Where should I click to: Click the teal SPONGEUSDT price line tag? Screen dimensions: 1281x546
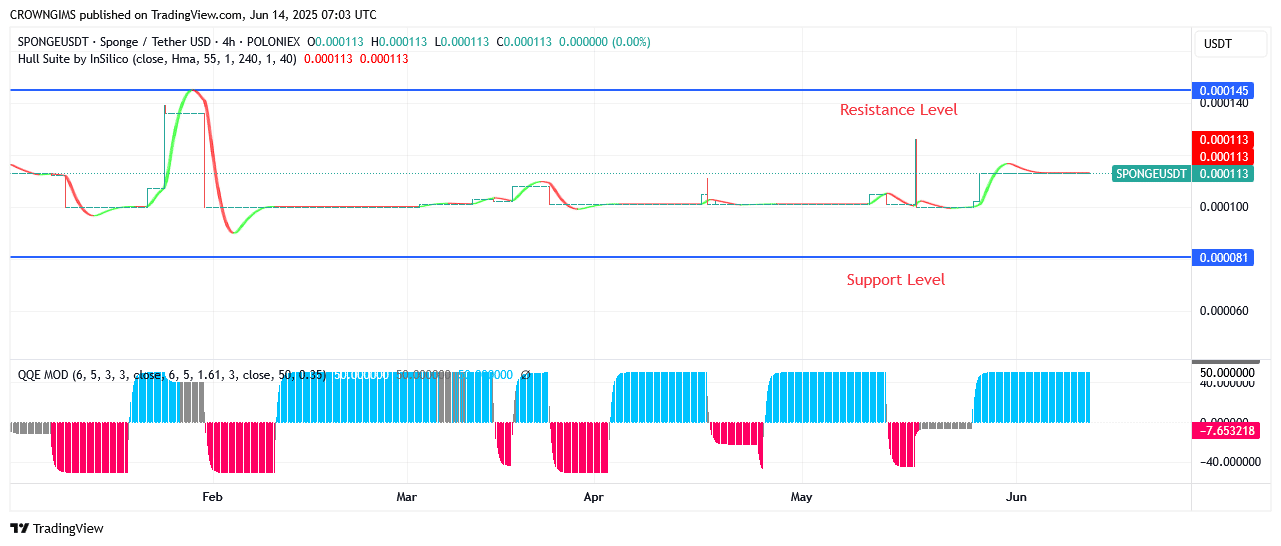click(x=1152, y=173)
